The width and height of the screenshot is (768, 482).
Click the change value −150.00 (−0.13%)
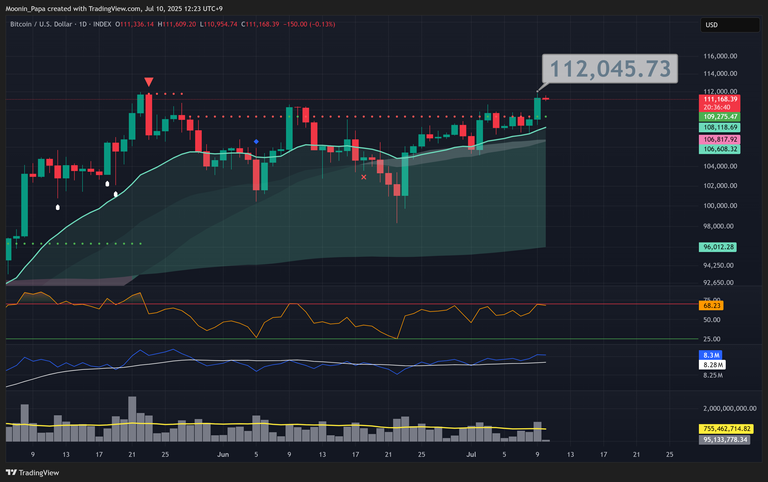point(309,24)
